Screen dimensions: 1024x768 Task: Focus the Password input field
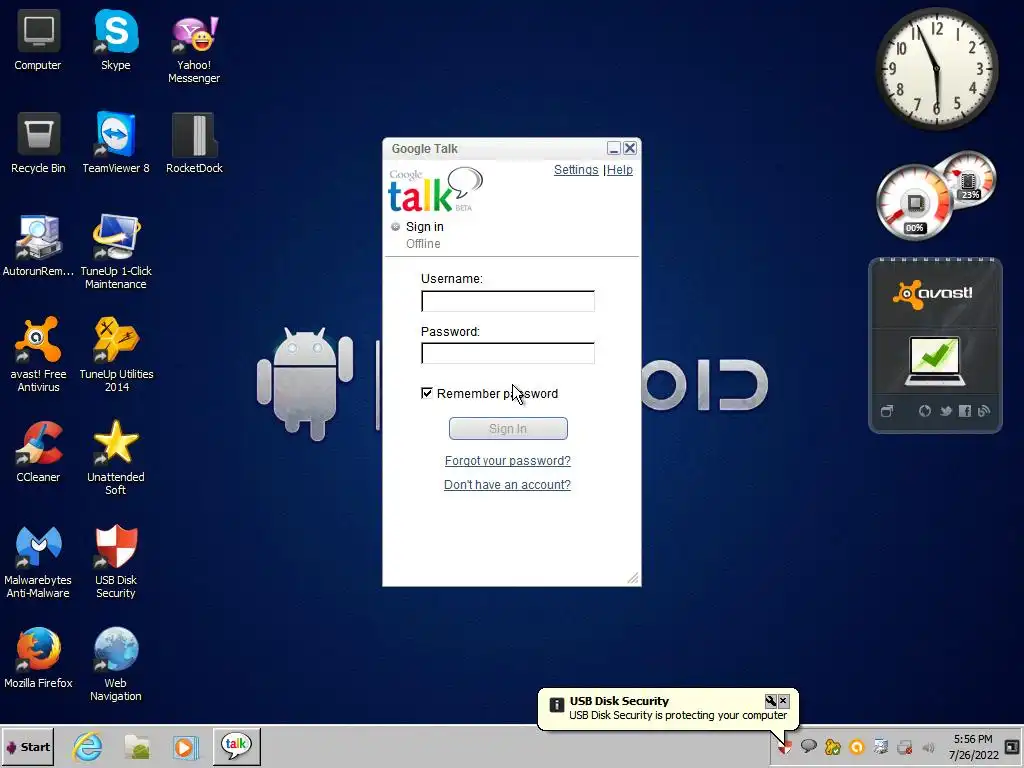click(x=508, y=353)
